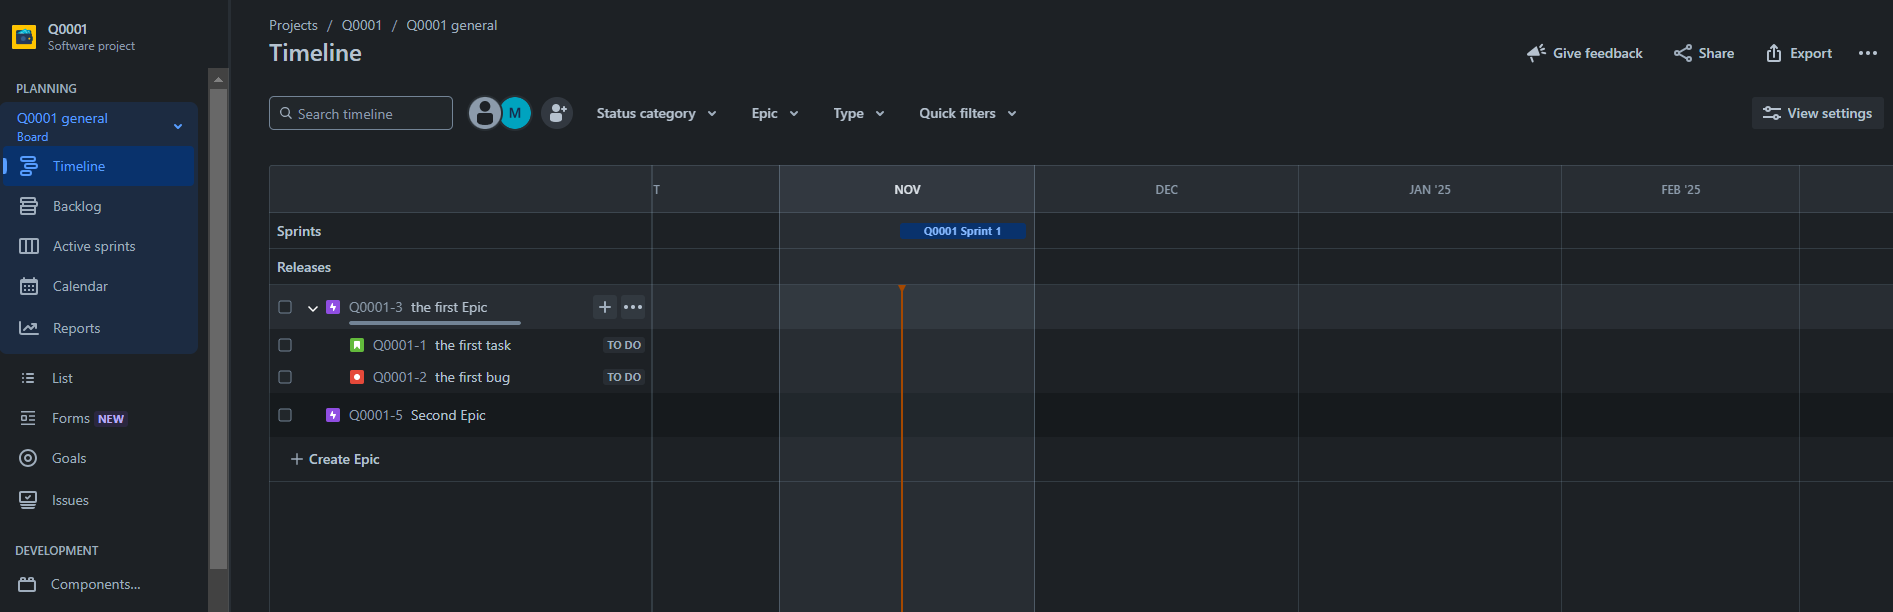The image size is (1893, 612).
Task: Open the Quick filters dropdown
Action: 968,113
